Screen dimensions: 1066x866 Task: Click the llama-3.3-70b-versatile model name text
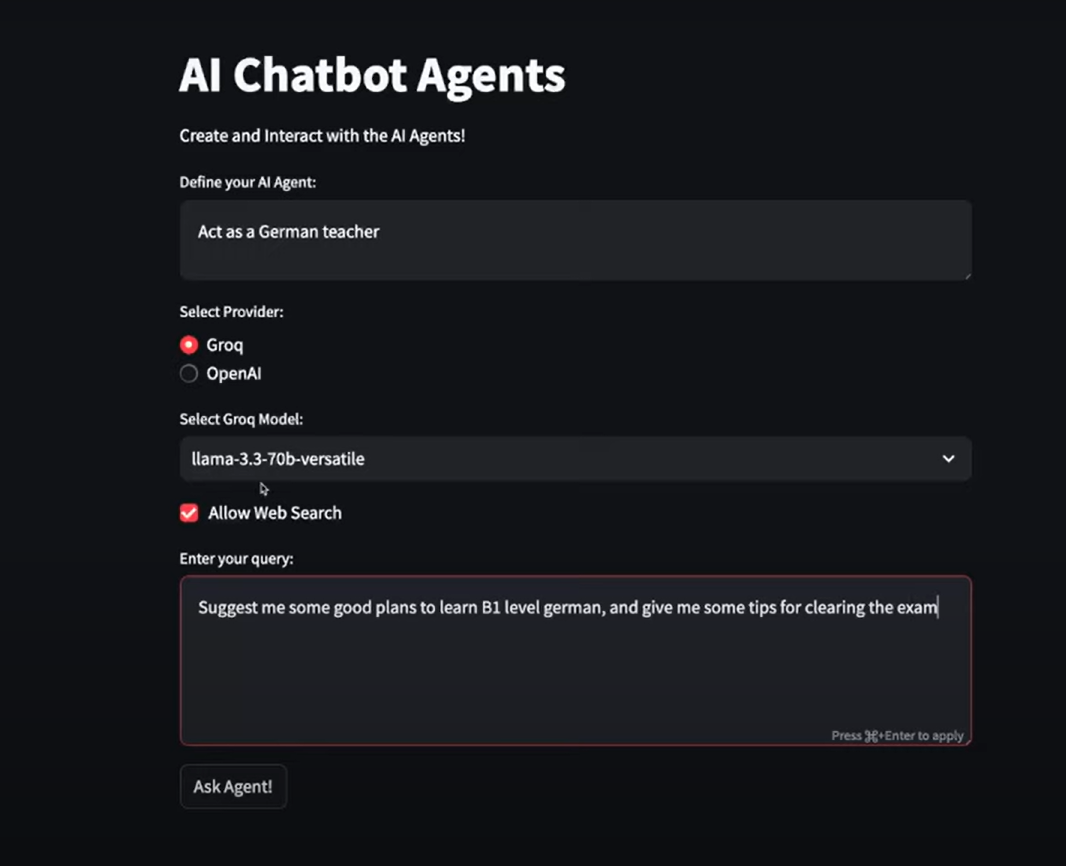280,458
